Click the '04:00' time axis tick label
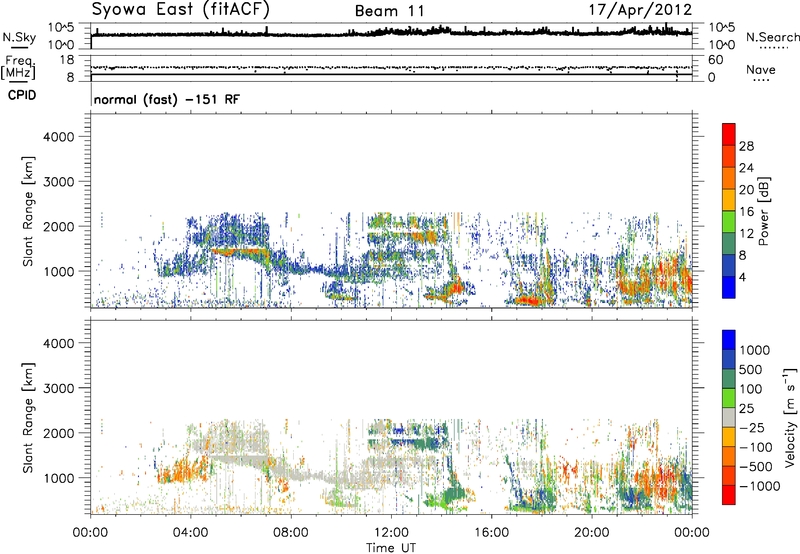 [x=190, y=533]
